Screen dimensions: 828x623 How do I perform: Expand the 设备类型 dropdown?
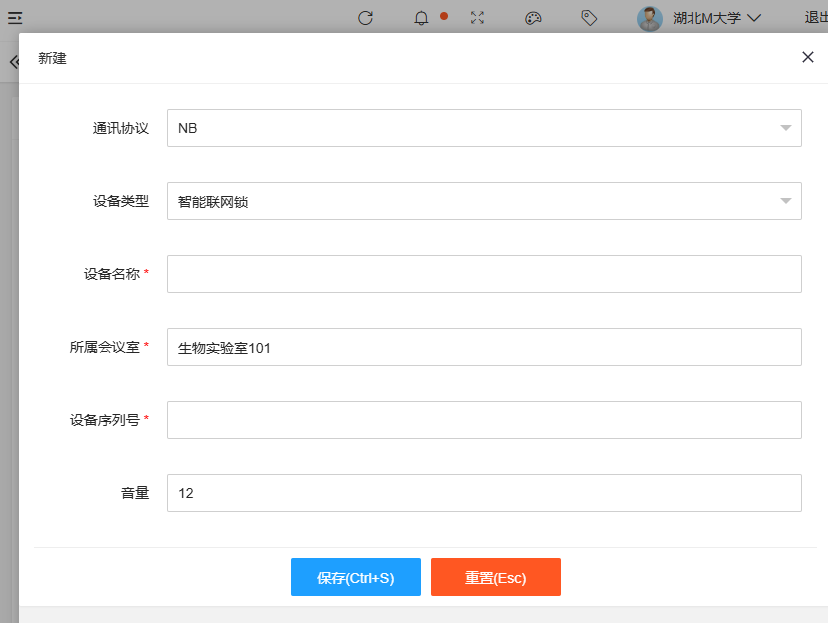tap(484, 201)
